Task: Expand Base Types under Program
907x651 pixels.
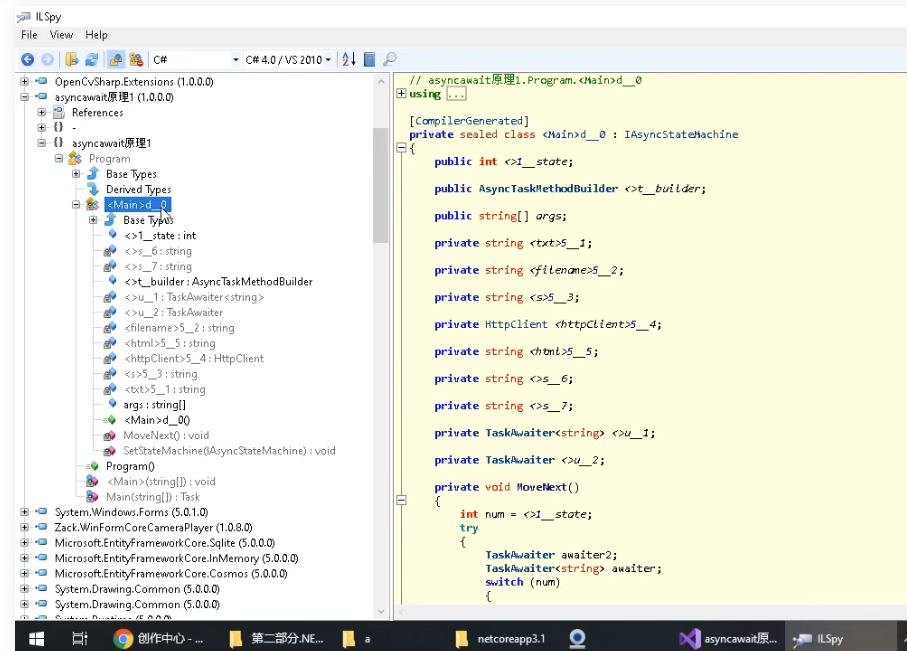Action: point(76,174)
